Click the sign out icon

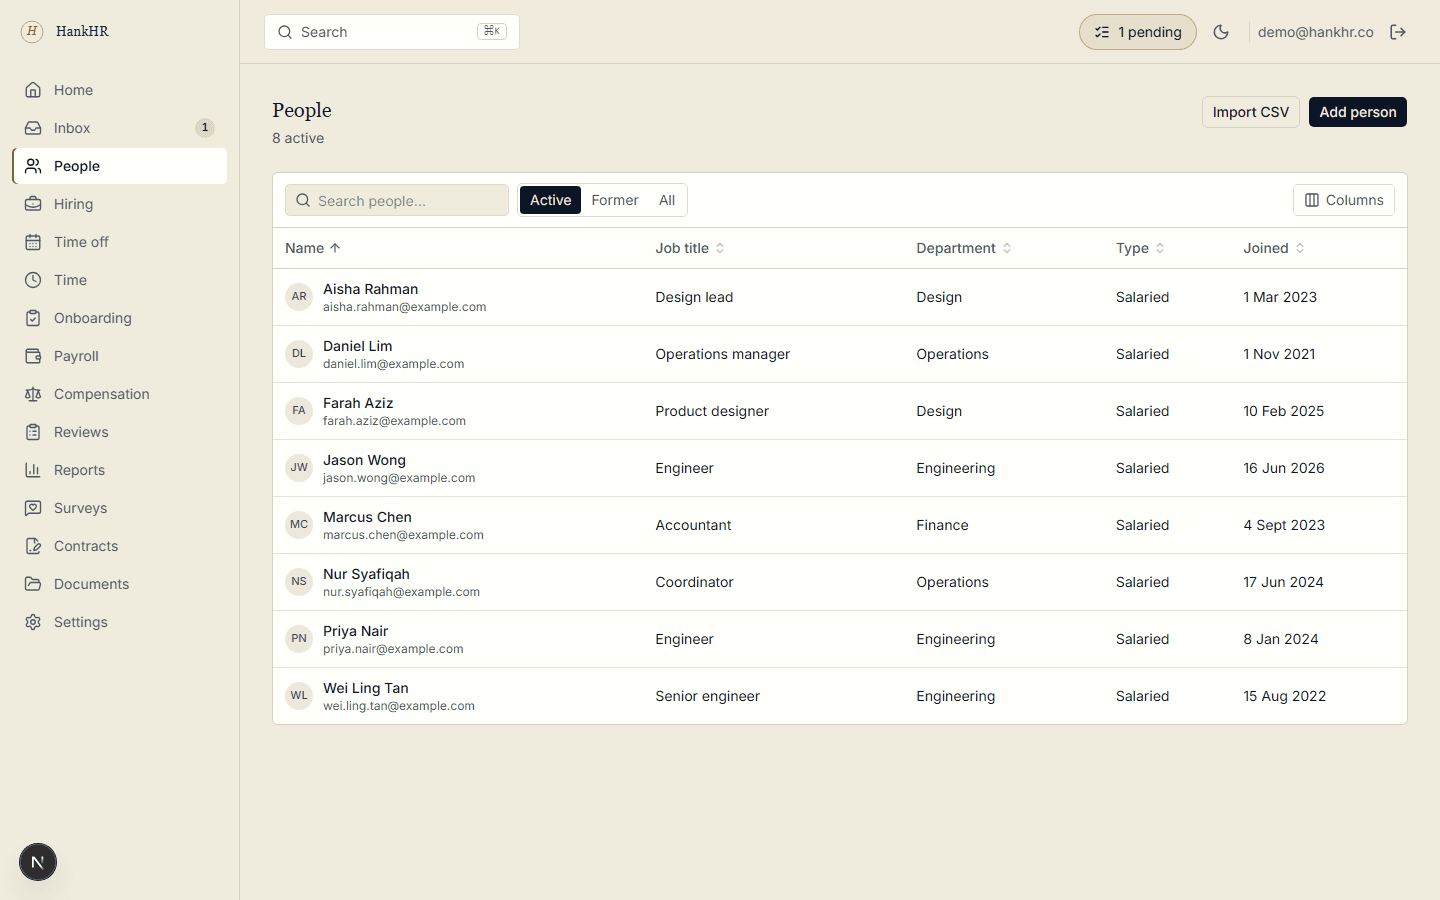pyautogui.click(x=1398, y=32)
